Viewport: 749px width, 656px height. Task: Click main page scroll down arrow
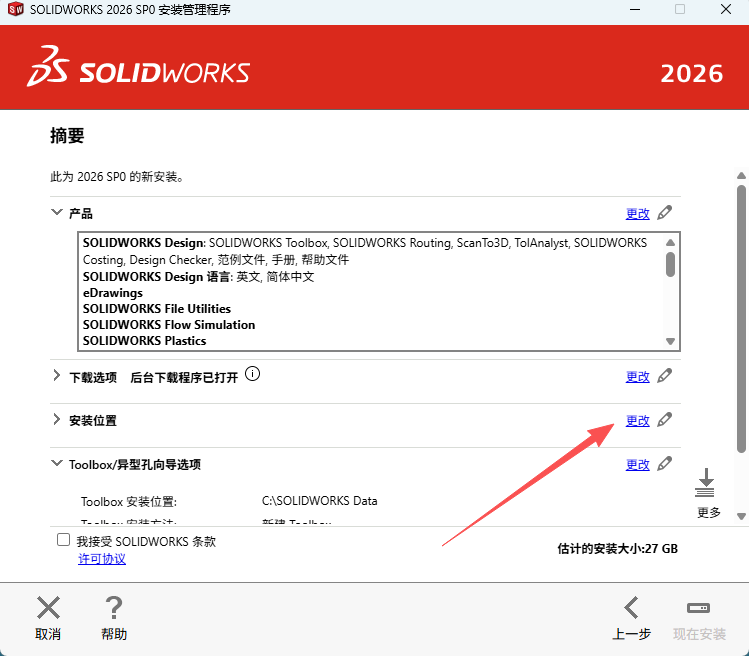click(741, 516)
